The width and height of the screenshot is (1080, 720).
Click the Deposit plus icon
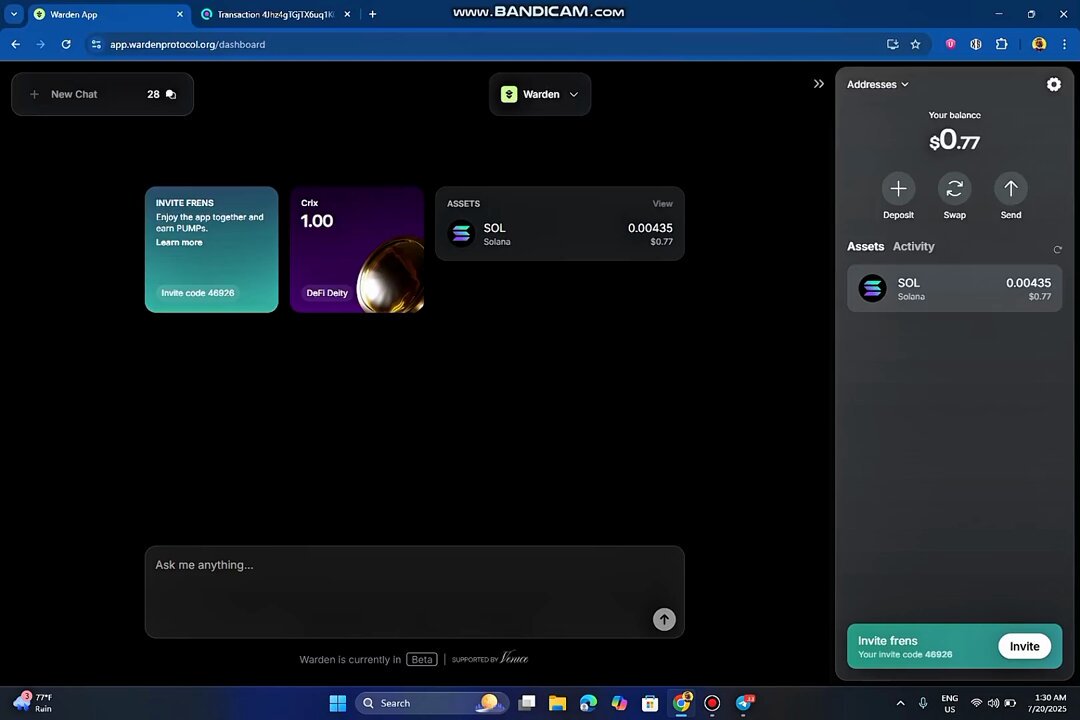(x=898, y=189)
